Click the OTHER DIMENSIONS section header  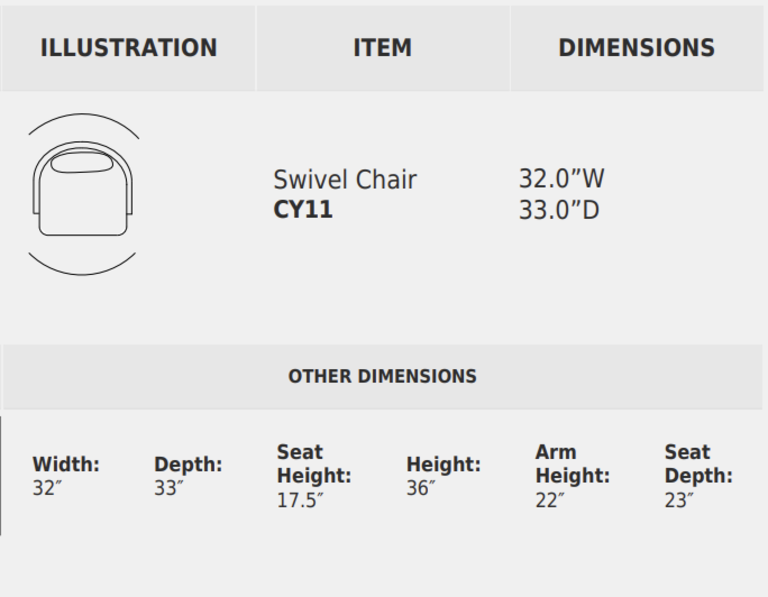(x=382, y=377)
